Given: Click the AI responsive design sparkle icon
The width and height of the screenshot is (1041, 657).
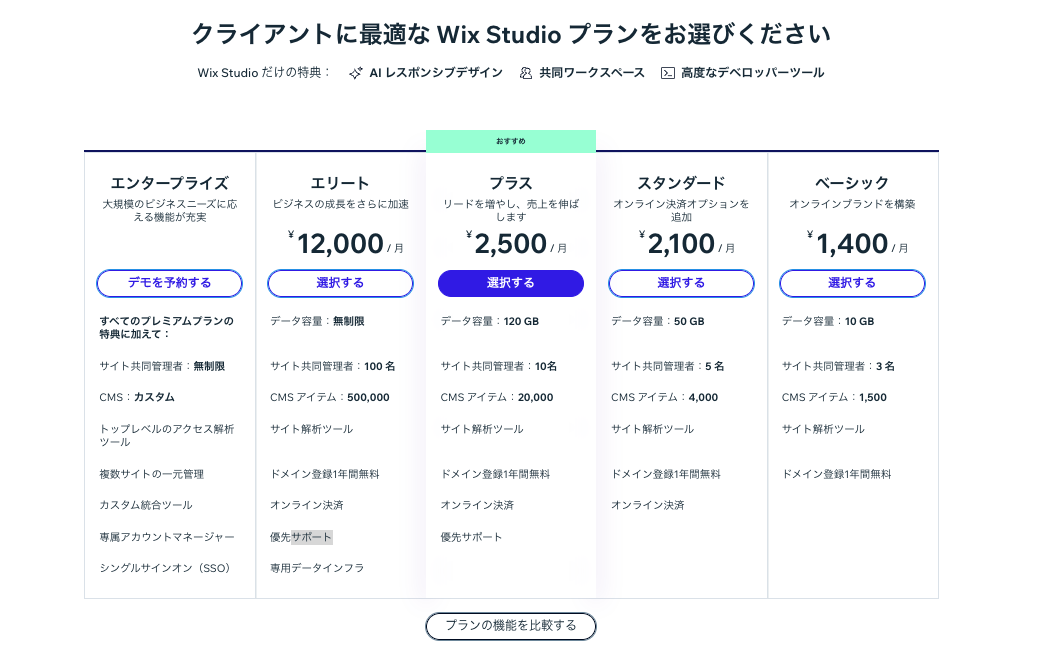Looking at the screenshot, I should [x=356, y=73].
